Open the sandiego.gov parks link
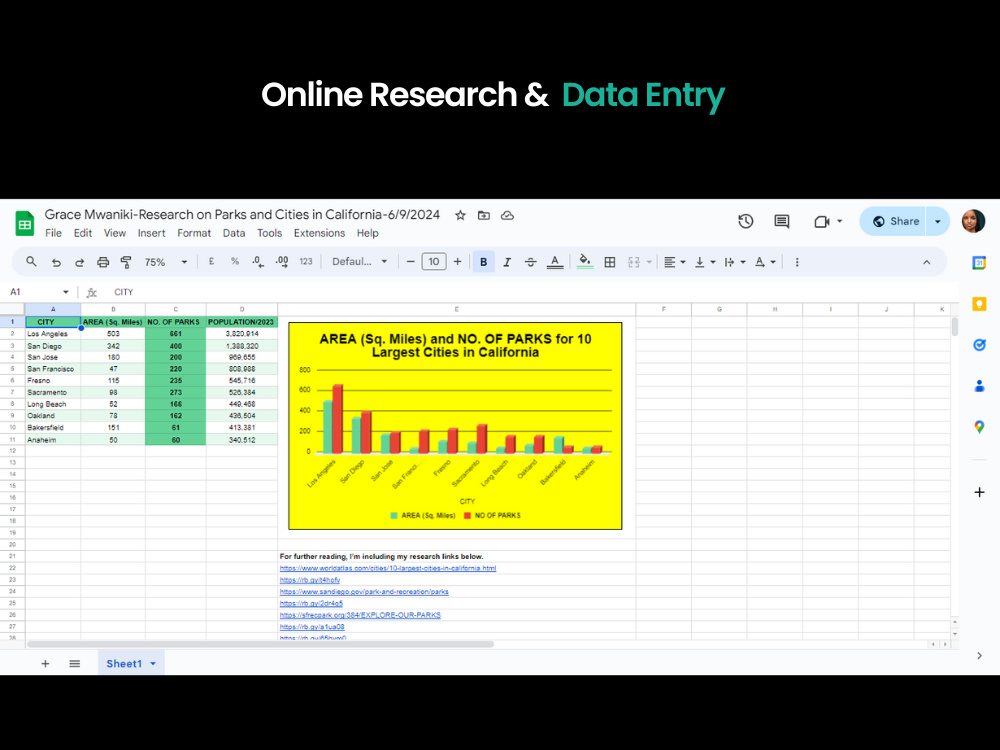The image size is (1000, 750). (364, 592)
